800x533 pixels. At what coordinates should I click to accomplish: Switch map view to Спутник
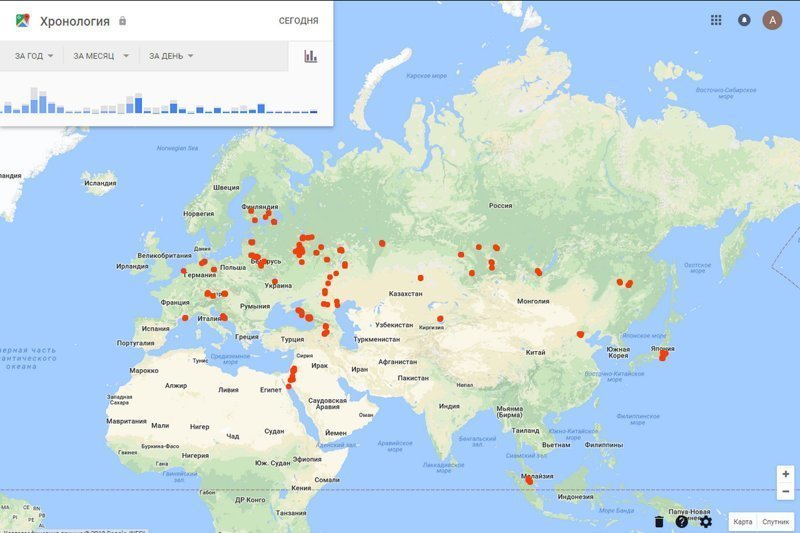point(775,521)
